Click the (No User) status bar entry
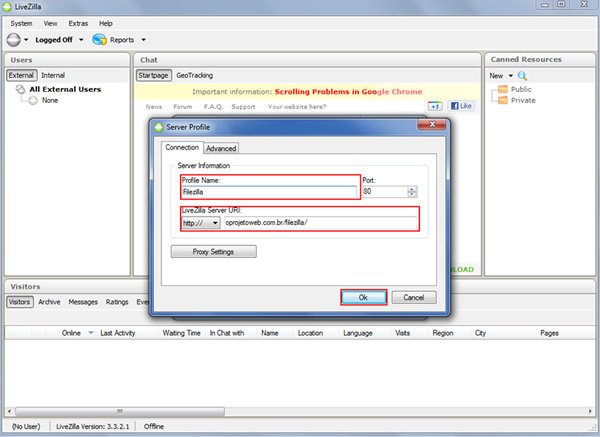Screen dimensions: 600x437 tap(26, 426)
